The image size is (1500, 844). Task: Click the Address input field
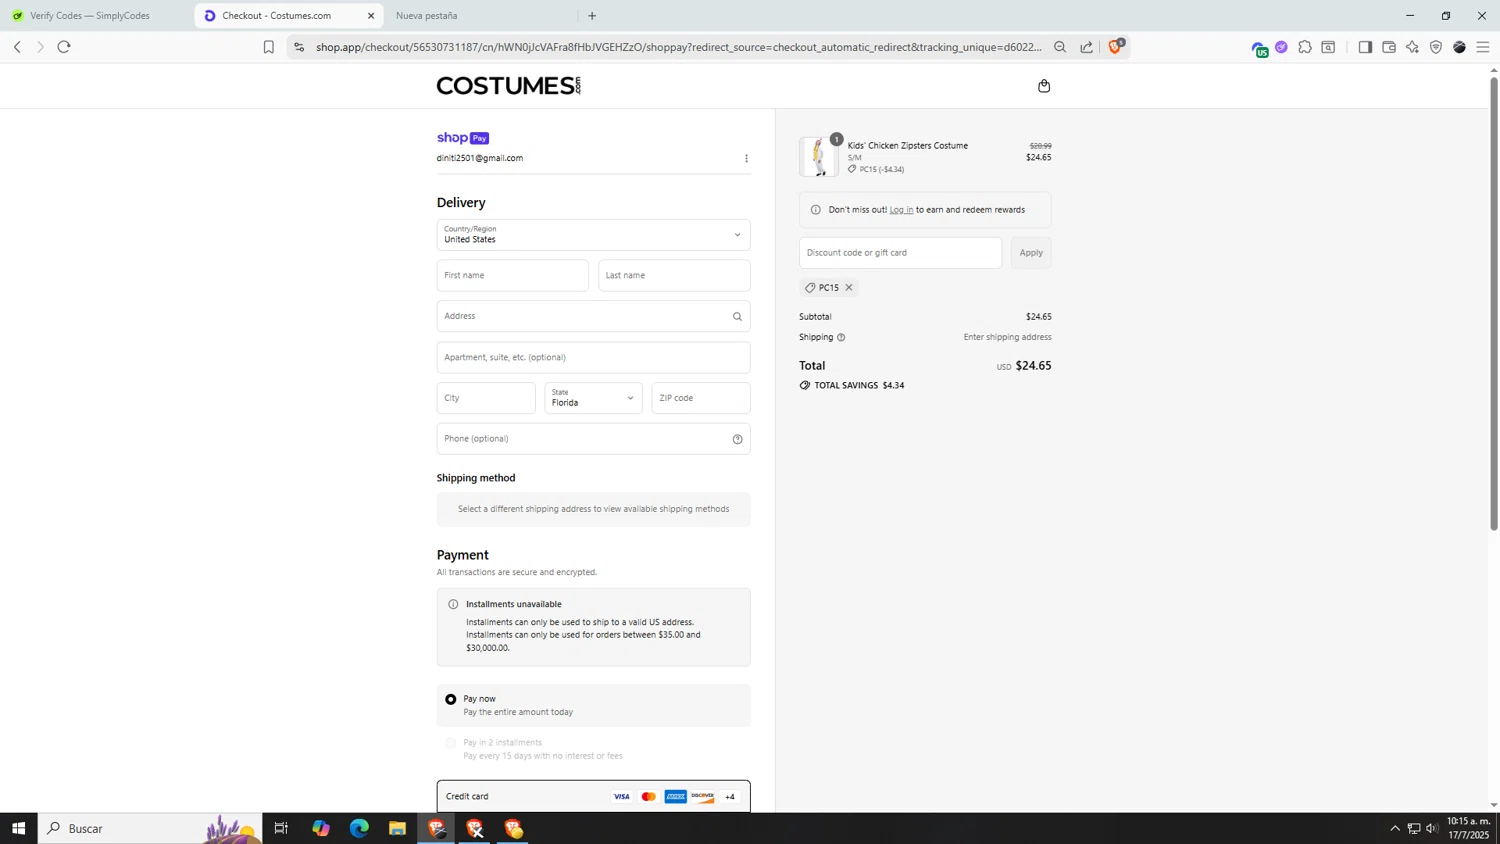593,316
